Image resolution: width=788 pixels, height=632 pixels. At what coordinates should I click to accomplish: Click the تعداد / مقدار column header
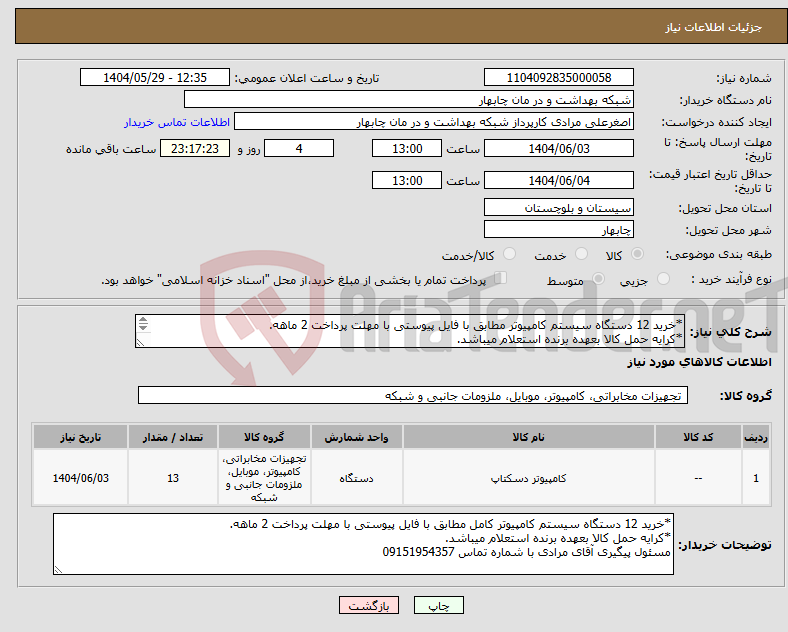coord(173,437)
